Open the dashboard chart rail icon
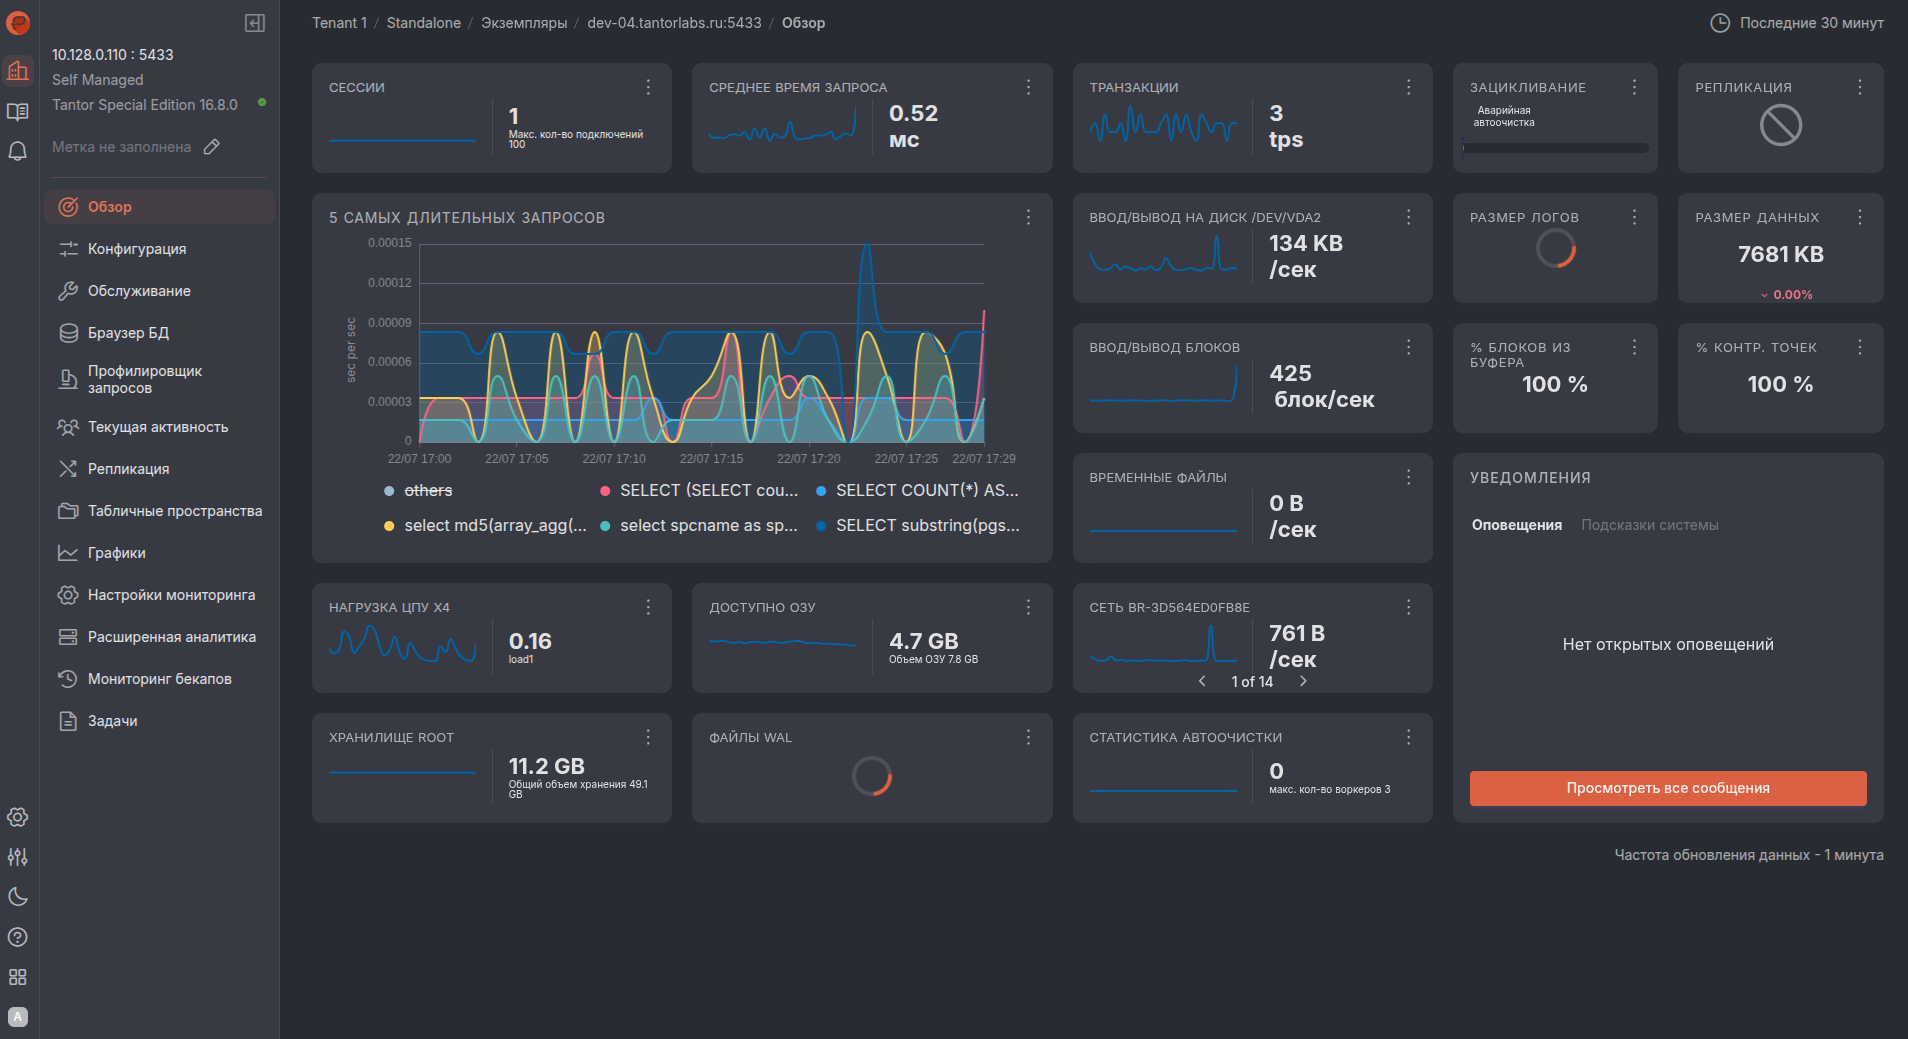This screenshot has width=1908, height=1039. 18,70
